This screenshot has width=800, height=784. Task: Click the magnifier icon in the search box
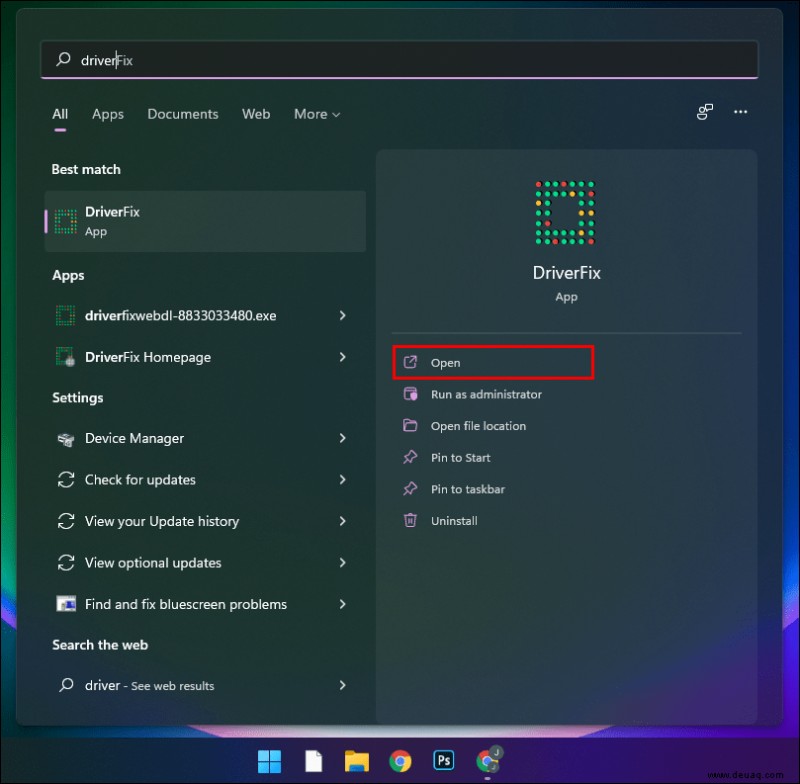(x=63, y=59)
